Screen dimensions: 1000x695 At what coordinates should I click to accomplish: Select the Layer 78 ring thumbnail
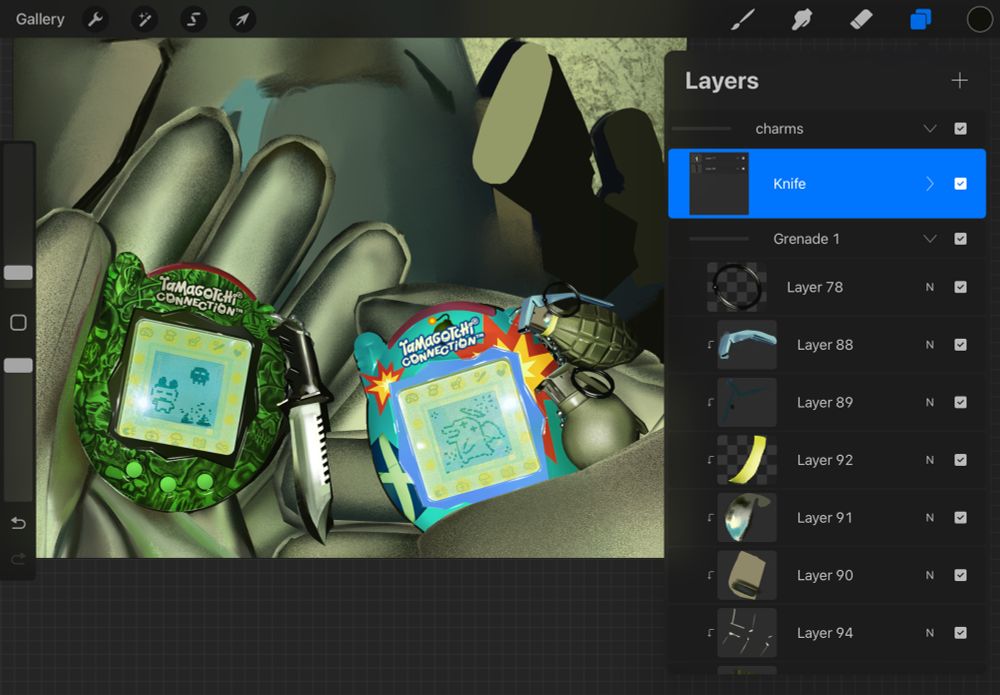(x=737, y=288)
